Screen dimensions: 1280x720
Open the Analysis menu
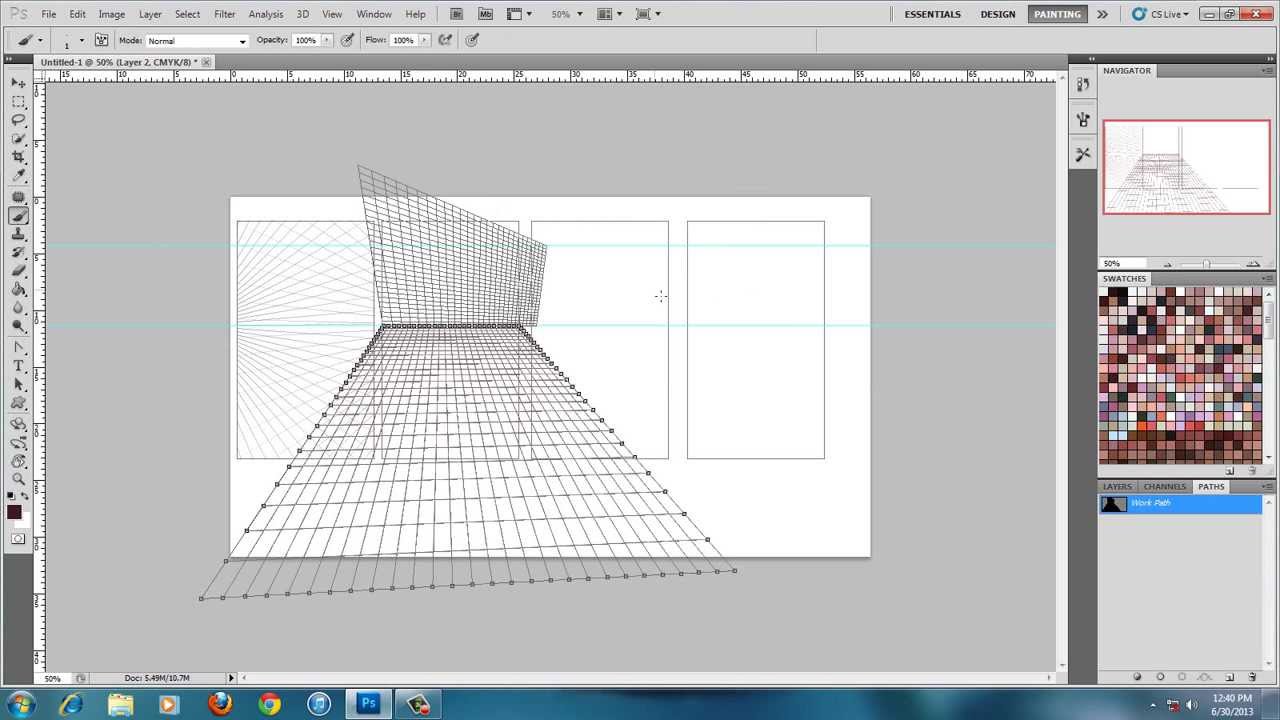coord(265,14)
